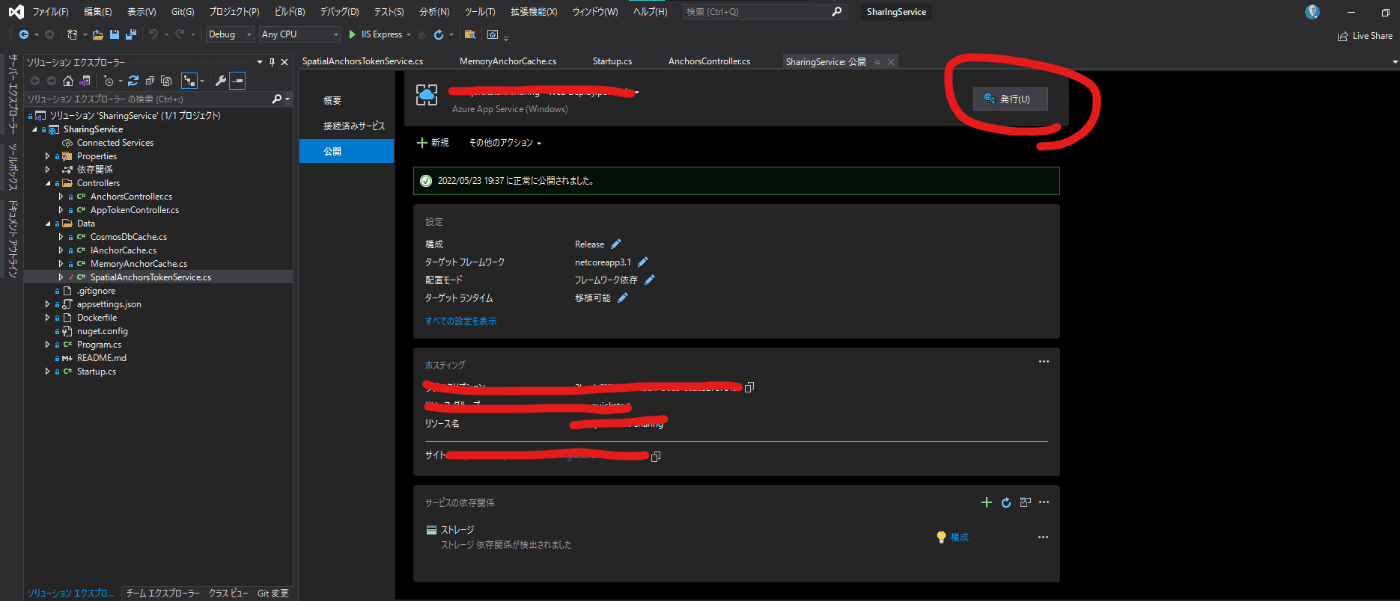Open the ホスティング section more-options menu
This screenshot has height=601, width=1400.
point(1043,361)
